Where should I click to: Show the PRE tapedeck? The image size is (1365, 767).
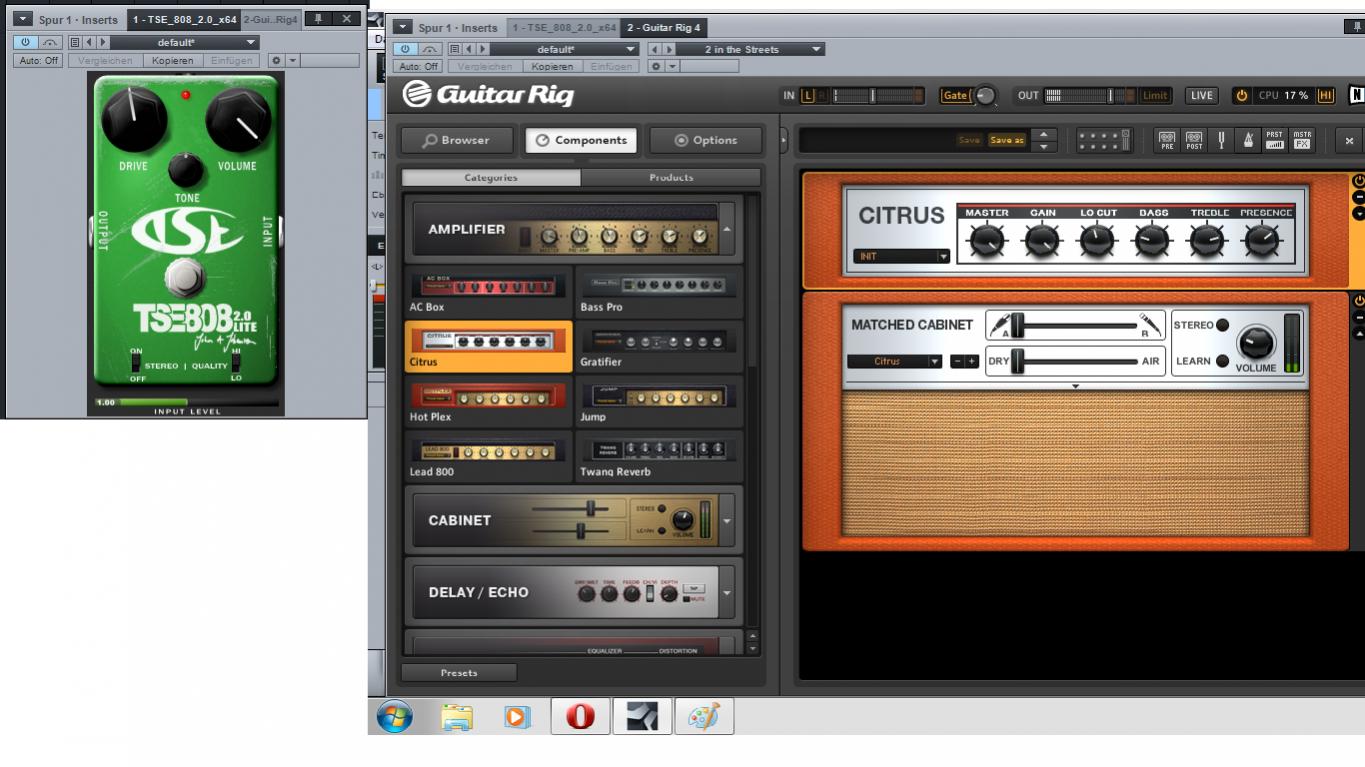coord(1167,141)
